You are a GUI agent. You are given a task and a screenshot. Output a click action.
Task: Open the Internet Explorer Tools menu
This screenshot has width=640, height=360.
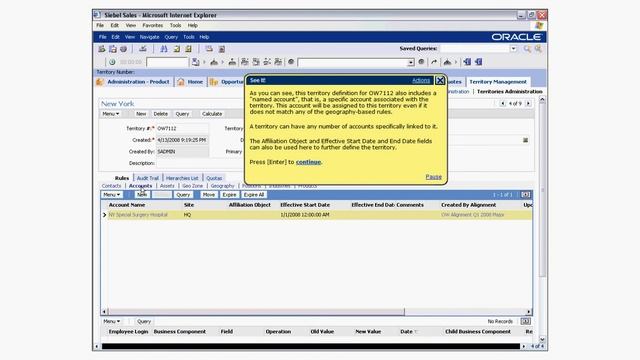pos(176,25)
